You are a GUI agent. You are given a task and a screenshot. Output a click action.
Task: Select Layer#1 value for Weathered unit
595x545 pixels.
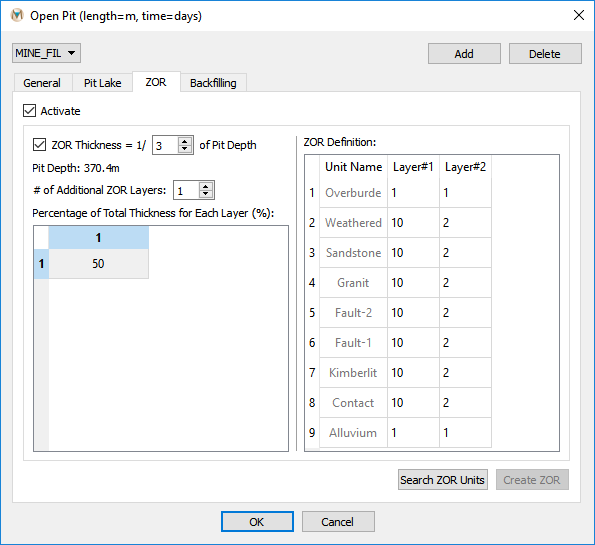click(x=413, y=222)
